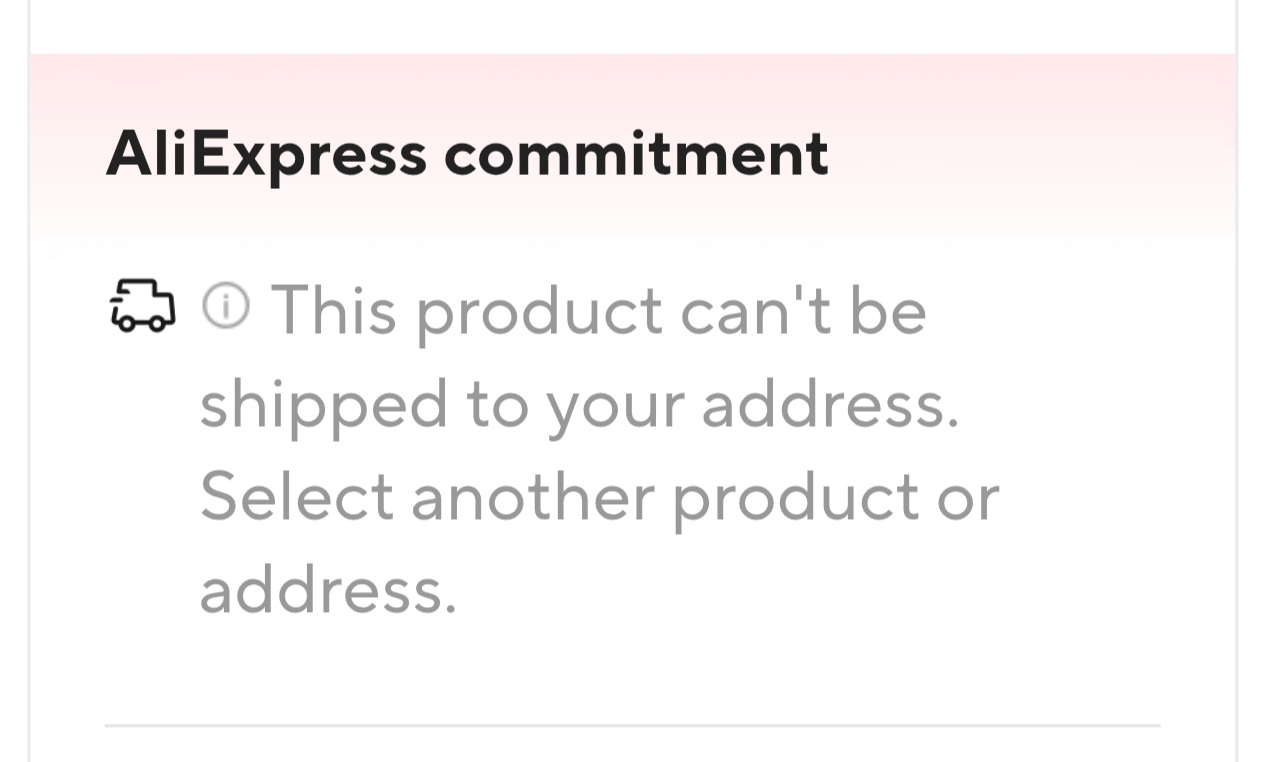Click the word "be" ending the first line
Viewport: 1277px width, 762px height.
pyautogui.click(x=888, y=309)
